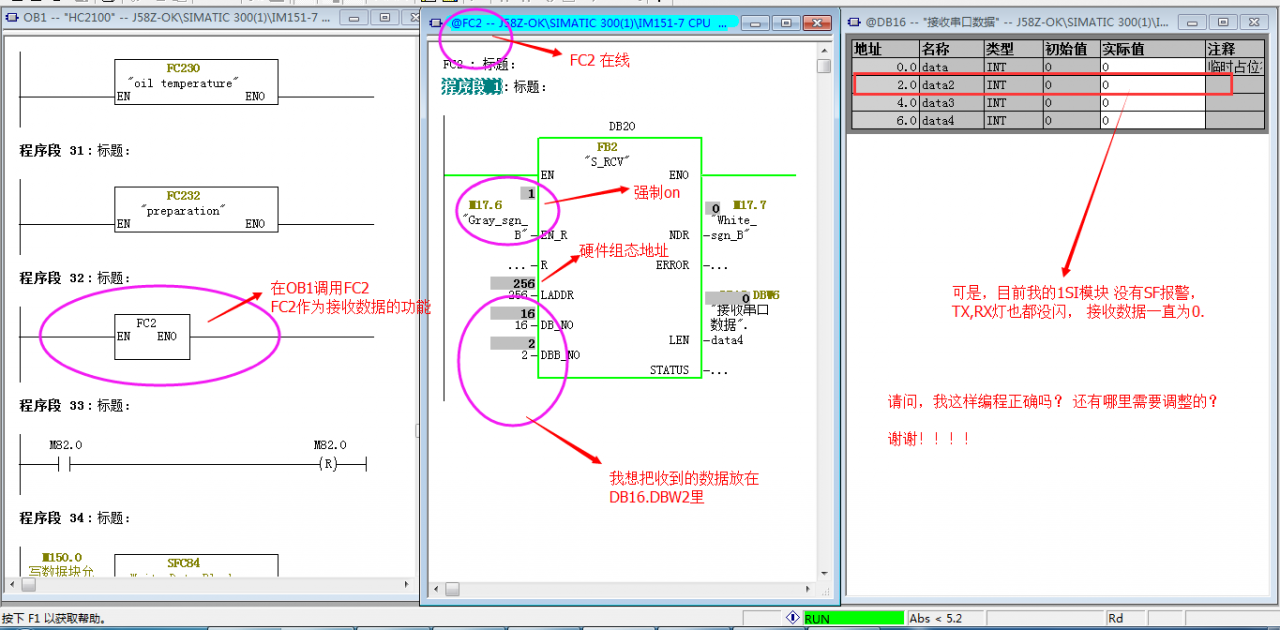Click the 类型 column header in DB16
Viewport: 1280px width, 630px height.
1013,49
